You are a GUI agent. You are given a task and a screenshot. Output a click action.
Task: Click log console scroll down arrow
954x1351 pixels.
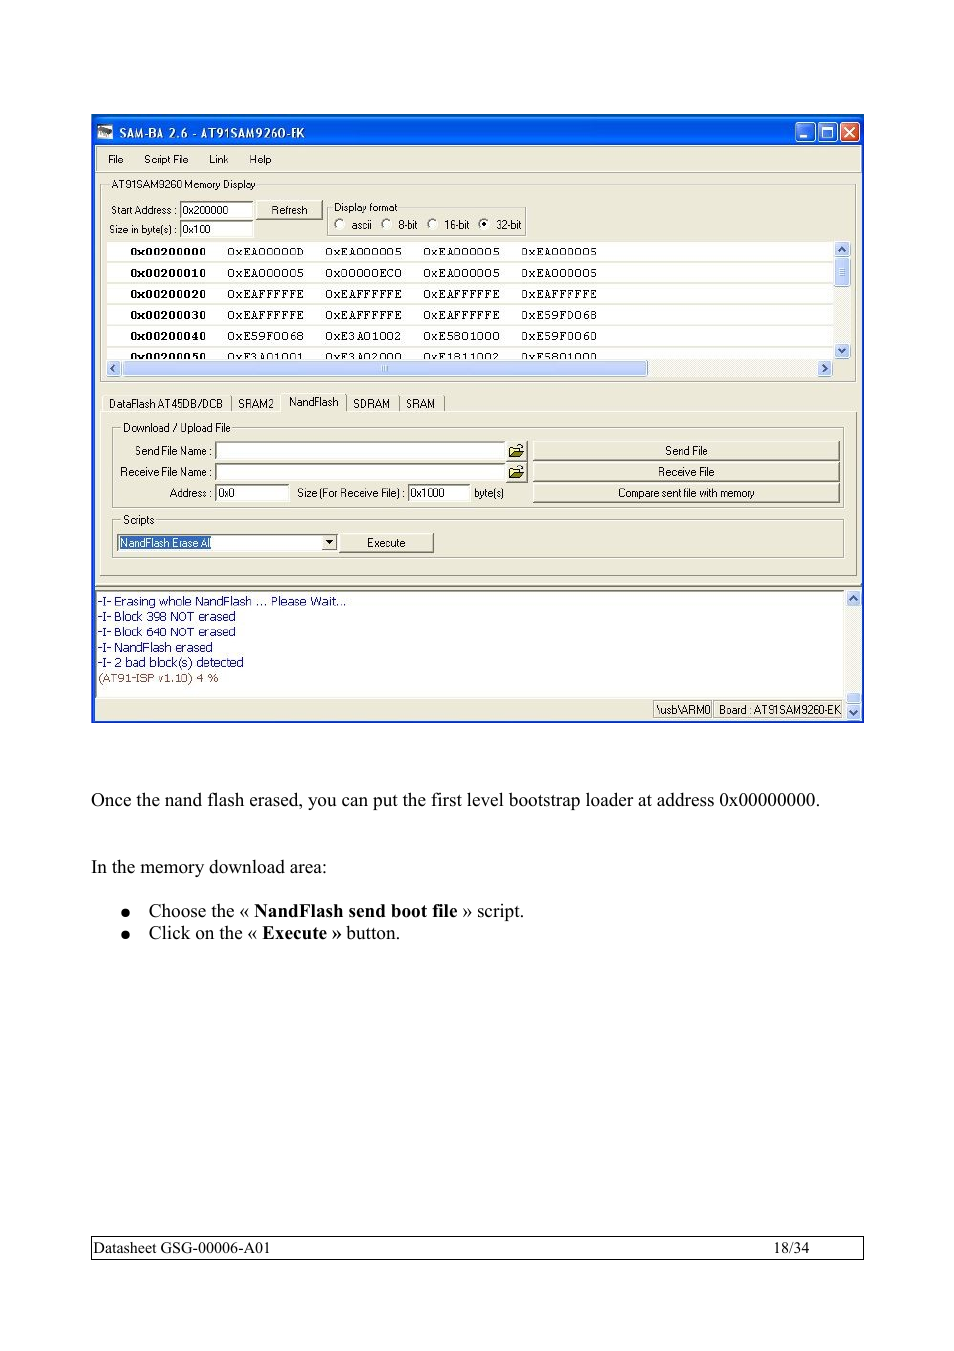(x=854, y=712)
